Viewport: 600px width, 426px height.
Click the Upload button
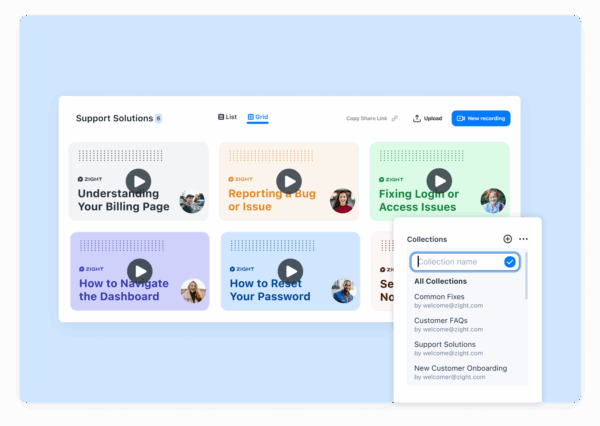[x=427, y=118]
